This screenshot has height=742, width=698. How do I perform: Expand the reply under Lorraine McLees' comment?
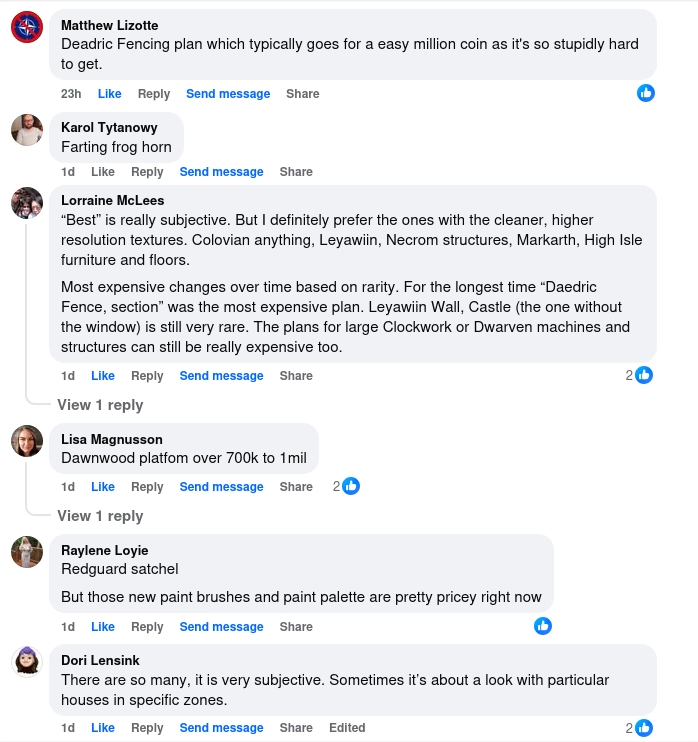coord(100,405)
